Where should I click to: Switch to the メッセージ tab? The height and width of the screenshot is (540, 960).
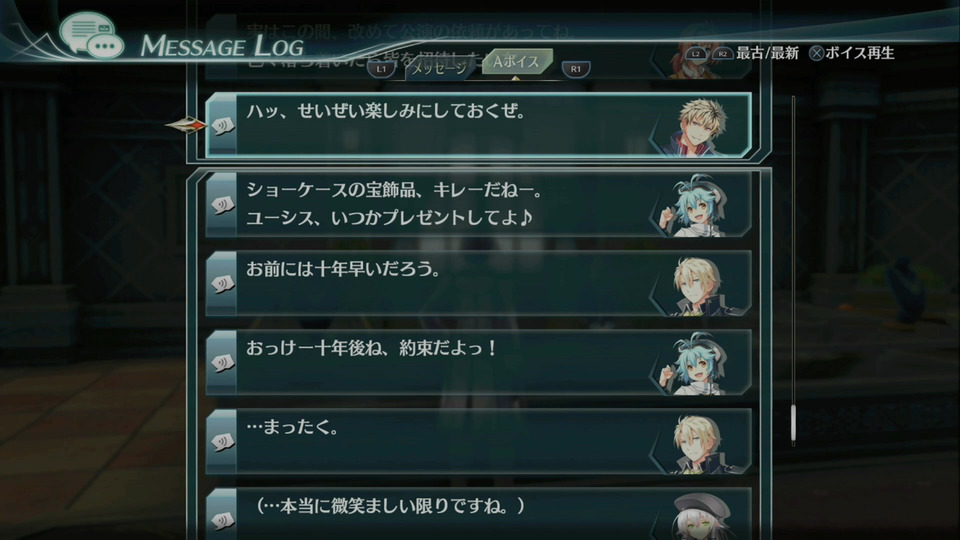click(438, 69)
